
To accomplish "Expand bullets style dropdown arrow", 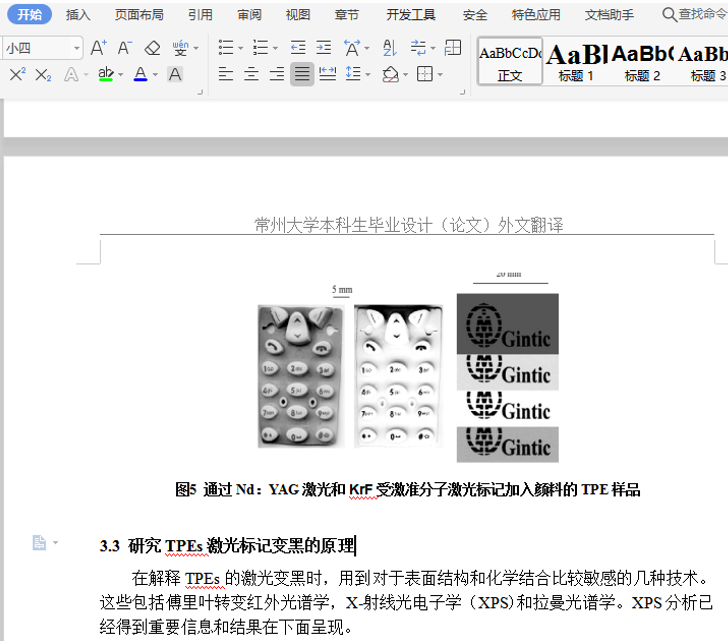I will 240,48.
